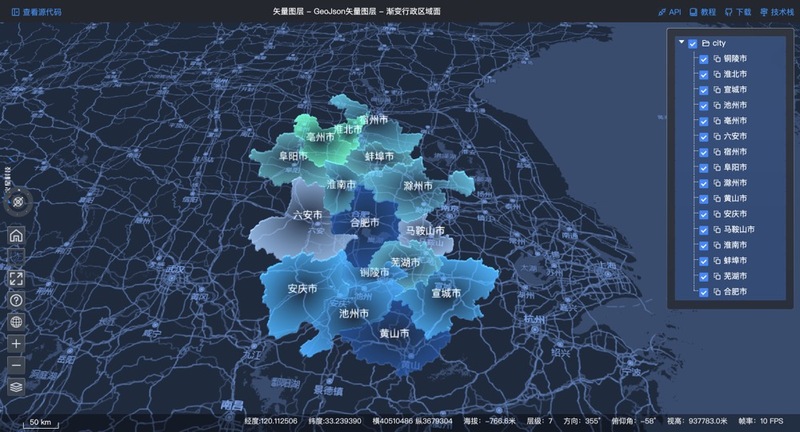Uncheck the 阜阳市 layer checkbox

[x=704, y=168]
